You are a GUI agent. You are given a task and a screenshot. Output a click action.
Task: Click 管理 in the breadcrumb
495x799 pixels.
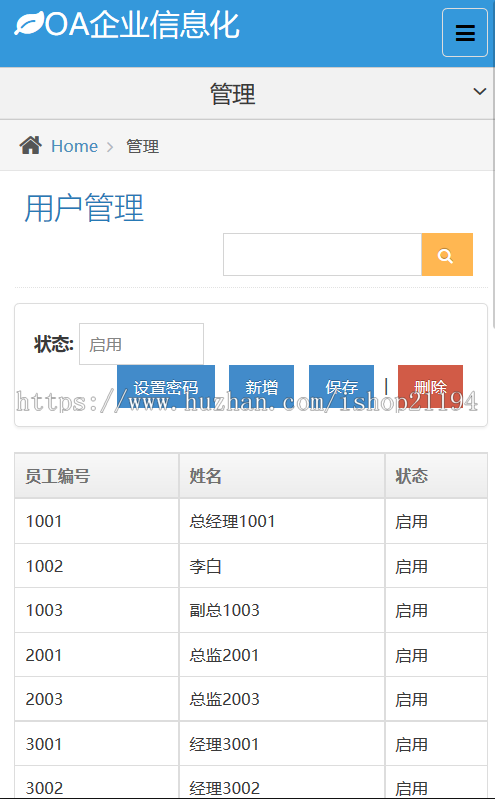click(x=143, y=147)
